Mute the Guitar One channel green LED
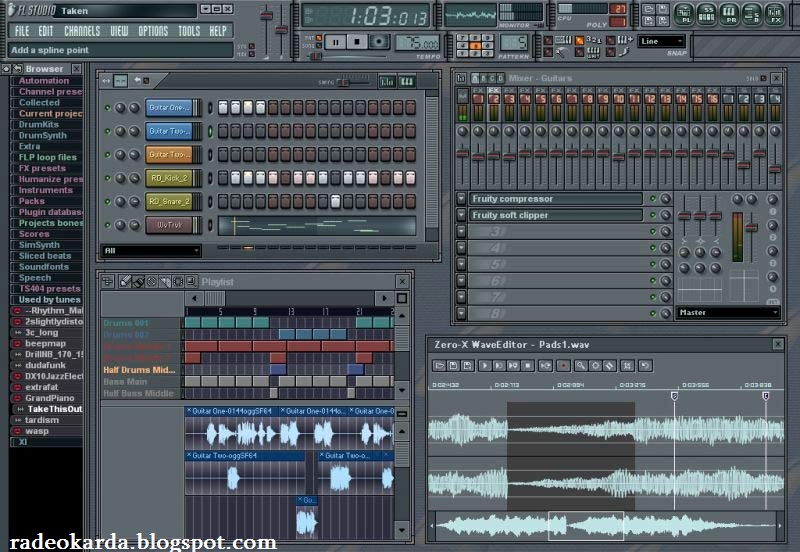The image size is (800, 552). tap(108, 108)
